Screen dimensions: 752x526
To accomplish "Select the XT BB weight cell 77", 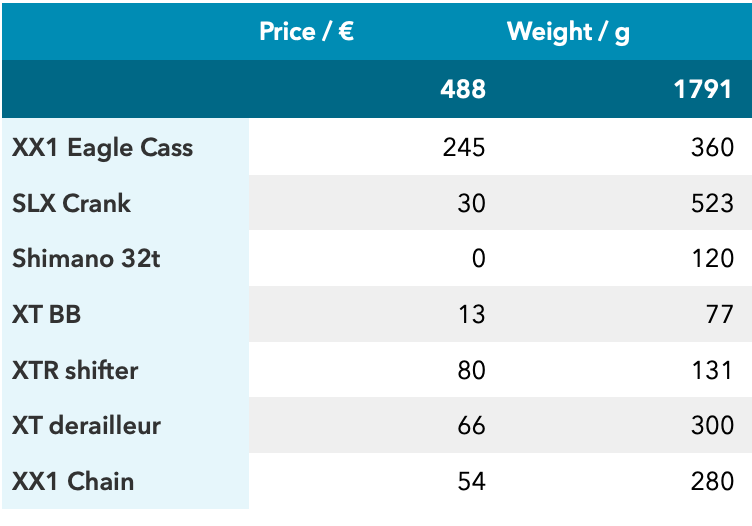I will coord(720,315).
